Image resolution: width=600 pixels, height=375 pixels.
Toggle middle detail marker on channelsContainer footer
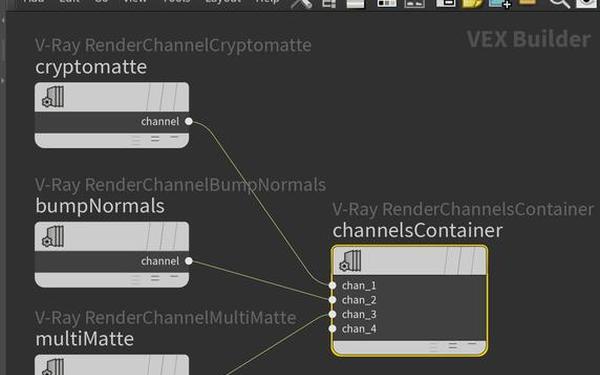pyautogui.click(x=453, y=347)
